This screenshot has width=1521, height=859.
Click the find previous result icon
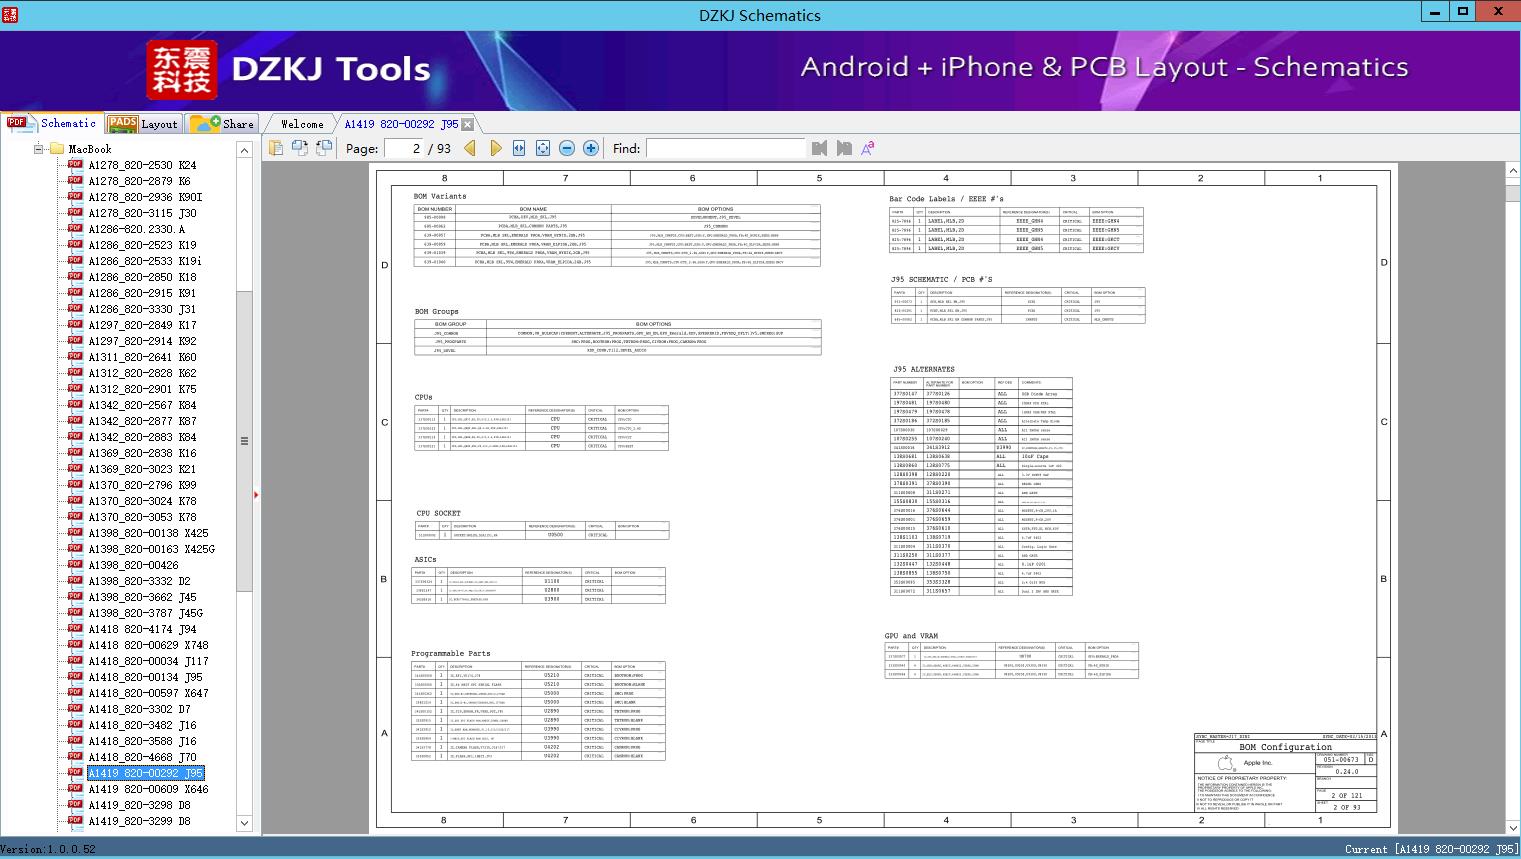820,148
